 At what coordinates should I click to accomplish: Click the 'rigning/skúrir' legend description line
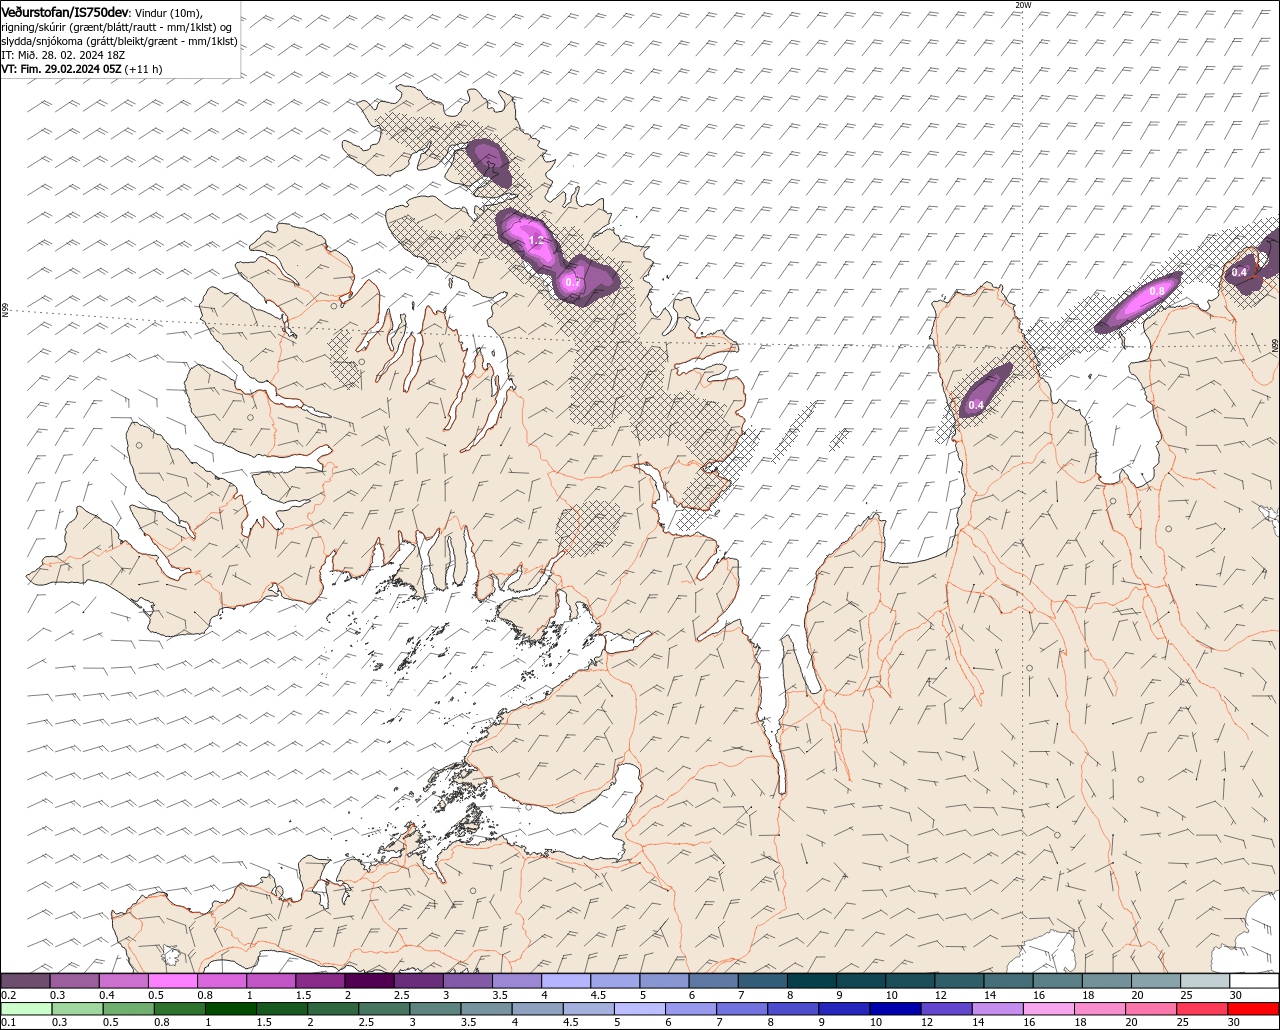click(118, 27)
